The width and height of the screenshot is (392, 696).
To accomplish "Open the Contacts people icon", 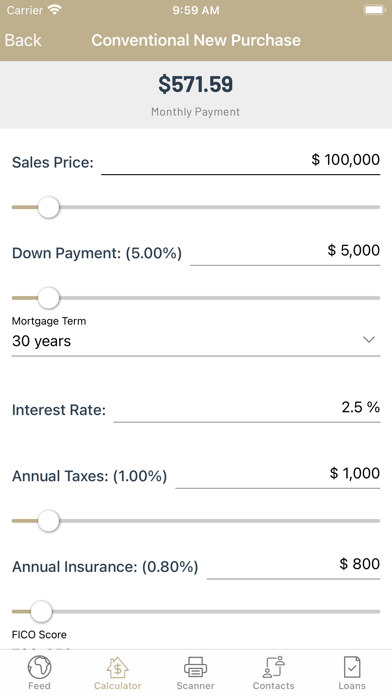I will point(273,667).
